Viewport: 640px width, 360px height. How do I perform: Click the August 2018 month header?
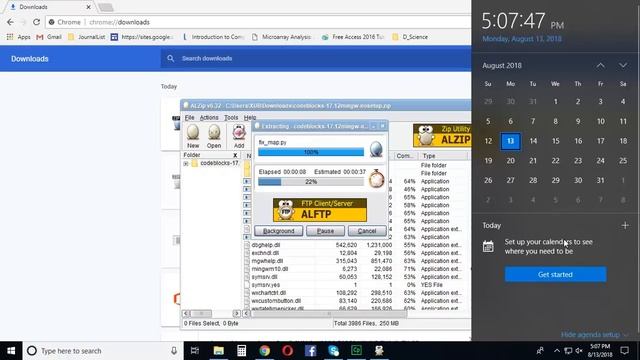tap(502, 65)
